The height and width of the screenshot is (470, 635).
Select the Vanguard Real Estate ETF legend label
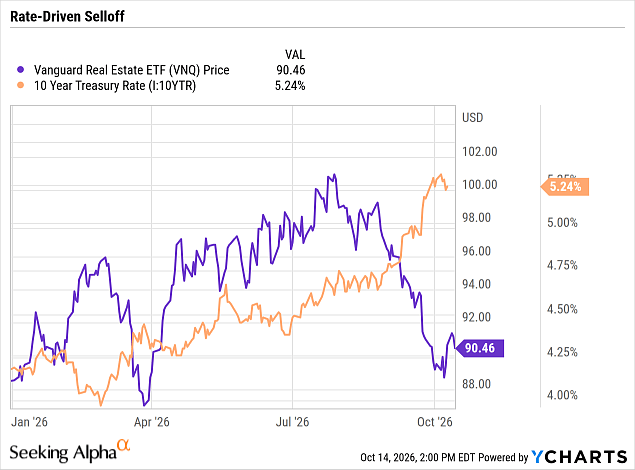tap(132, 70)
